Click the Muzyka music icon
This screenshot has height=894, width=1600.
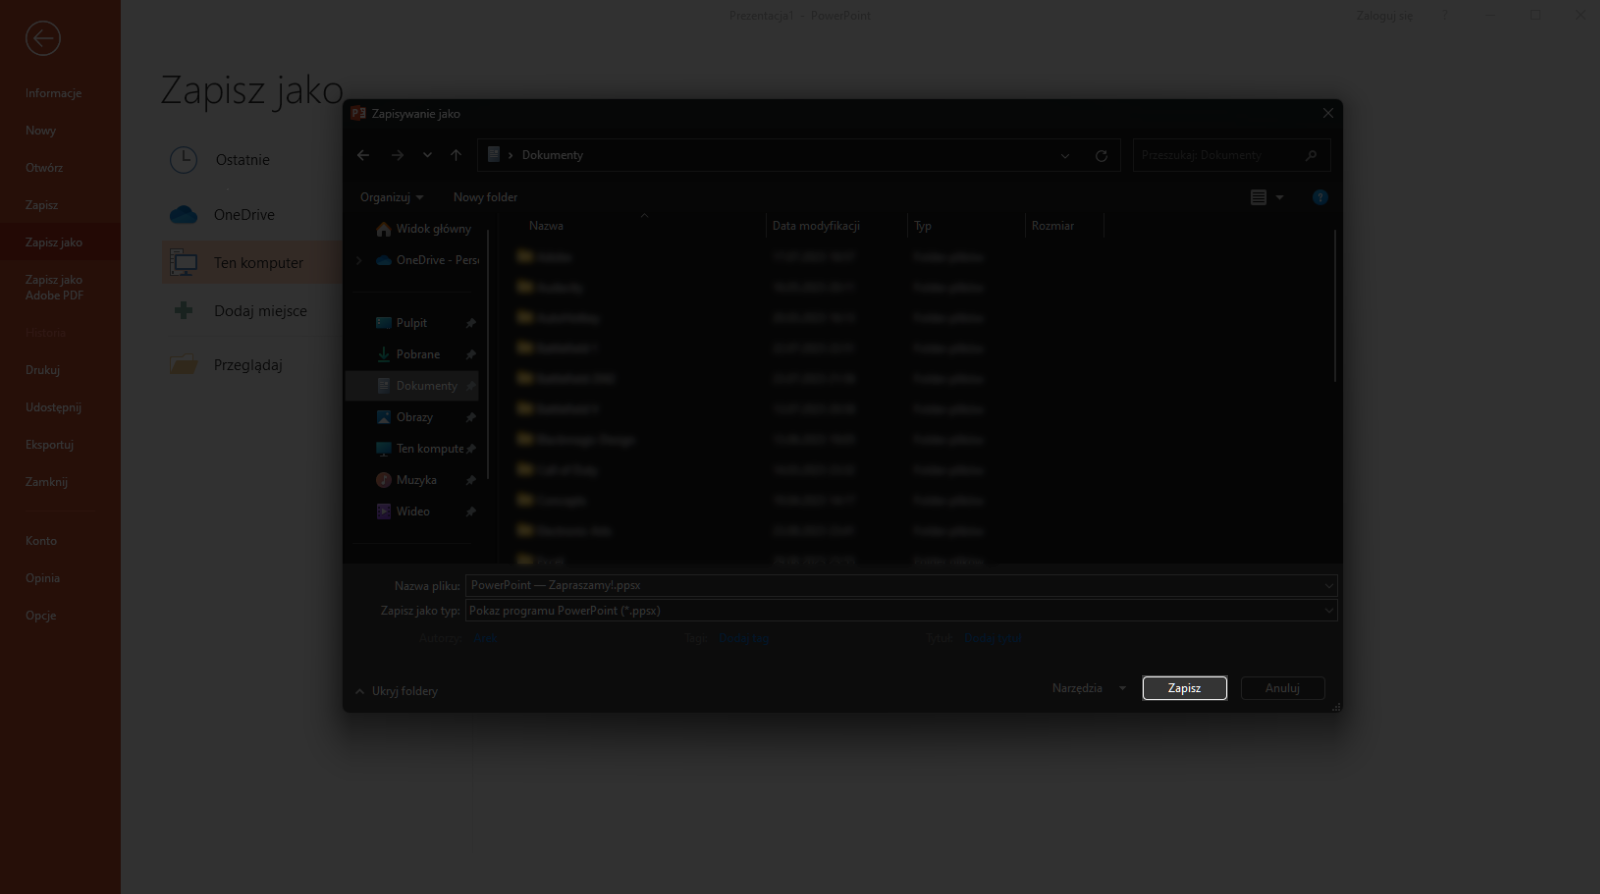(383, 480)
